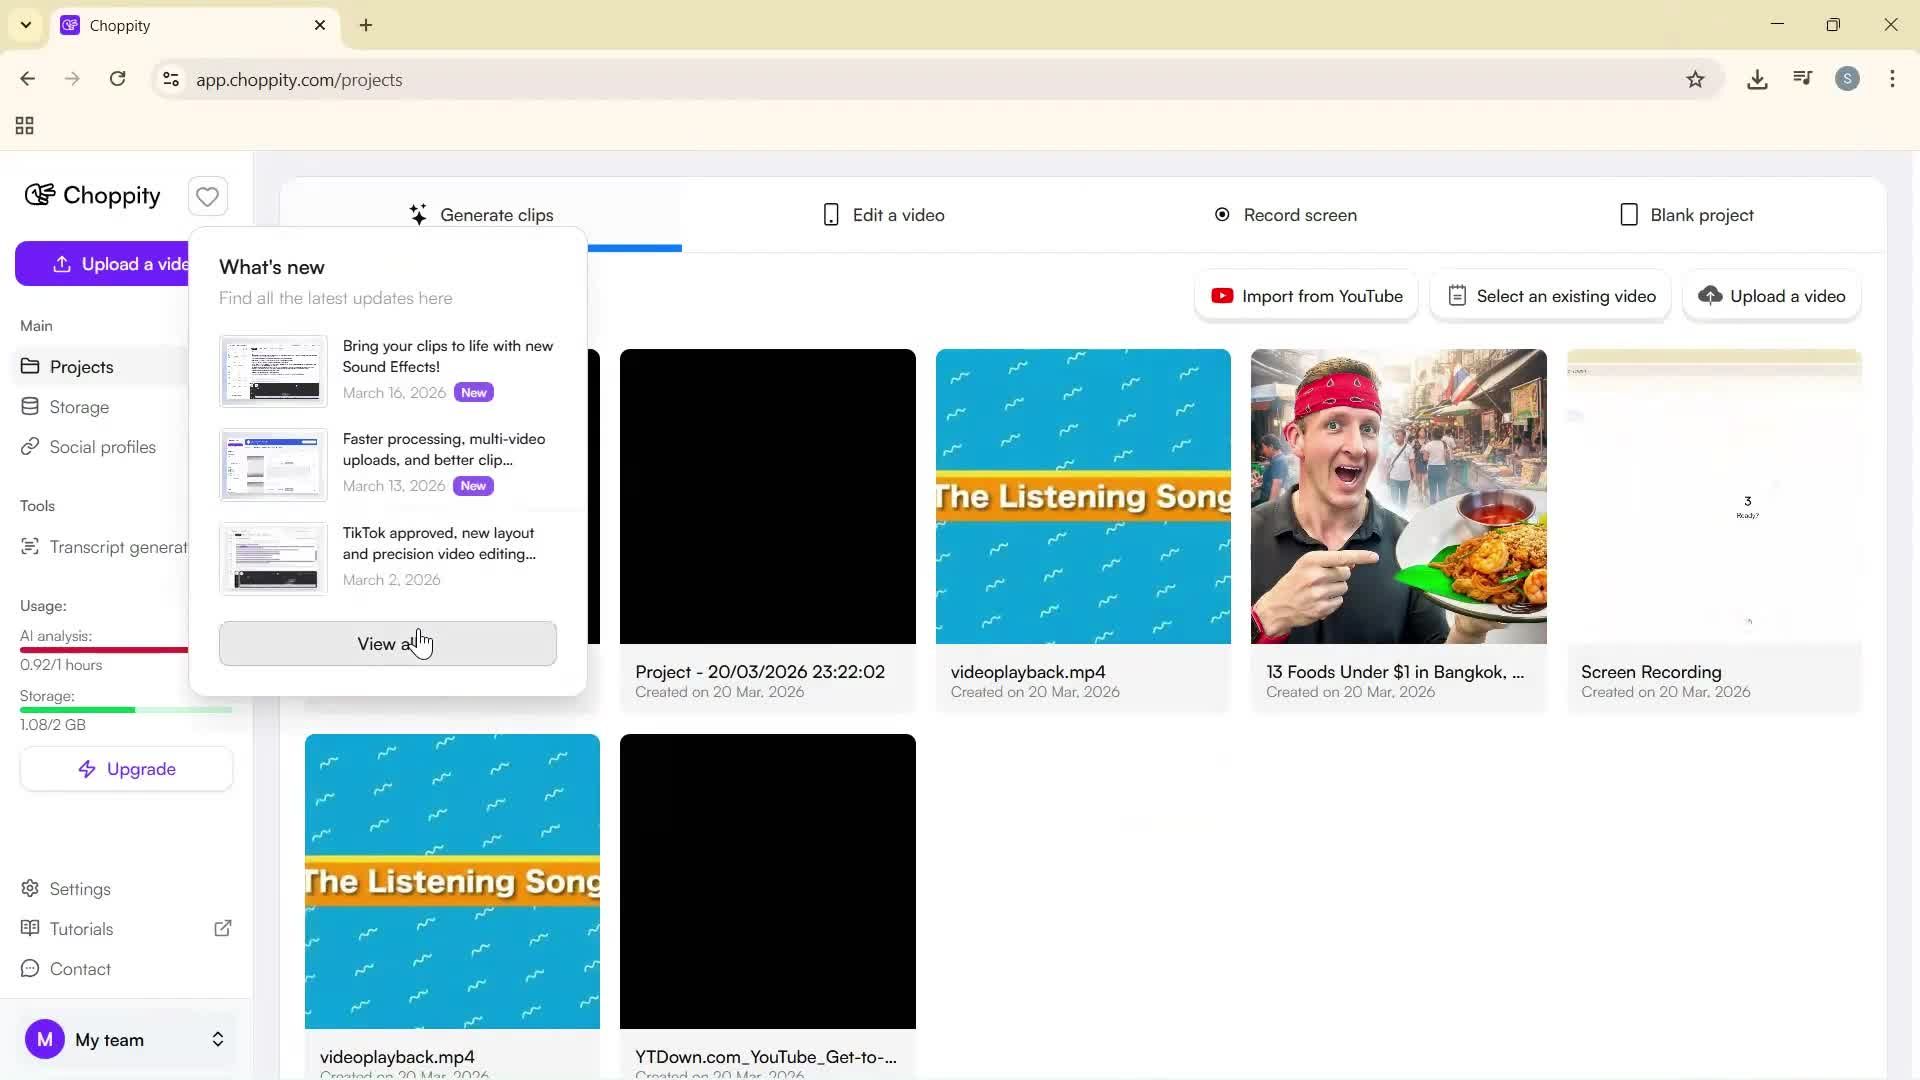Image resolution: width=1920 pixels, height=1080 pixels.
Task: Open the Record screen tool
Action: pyautogui.click(x=1286, y=214)
